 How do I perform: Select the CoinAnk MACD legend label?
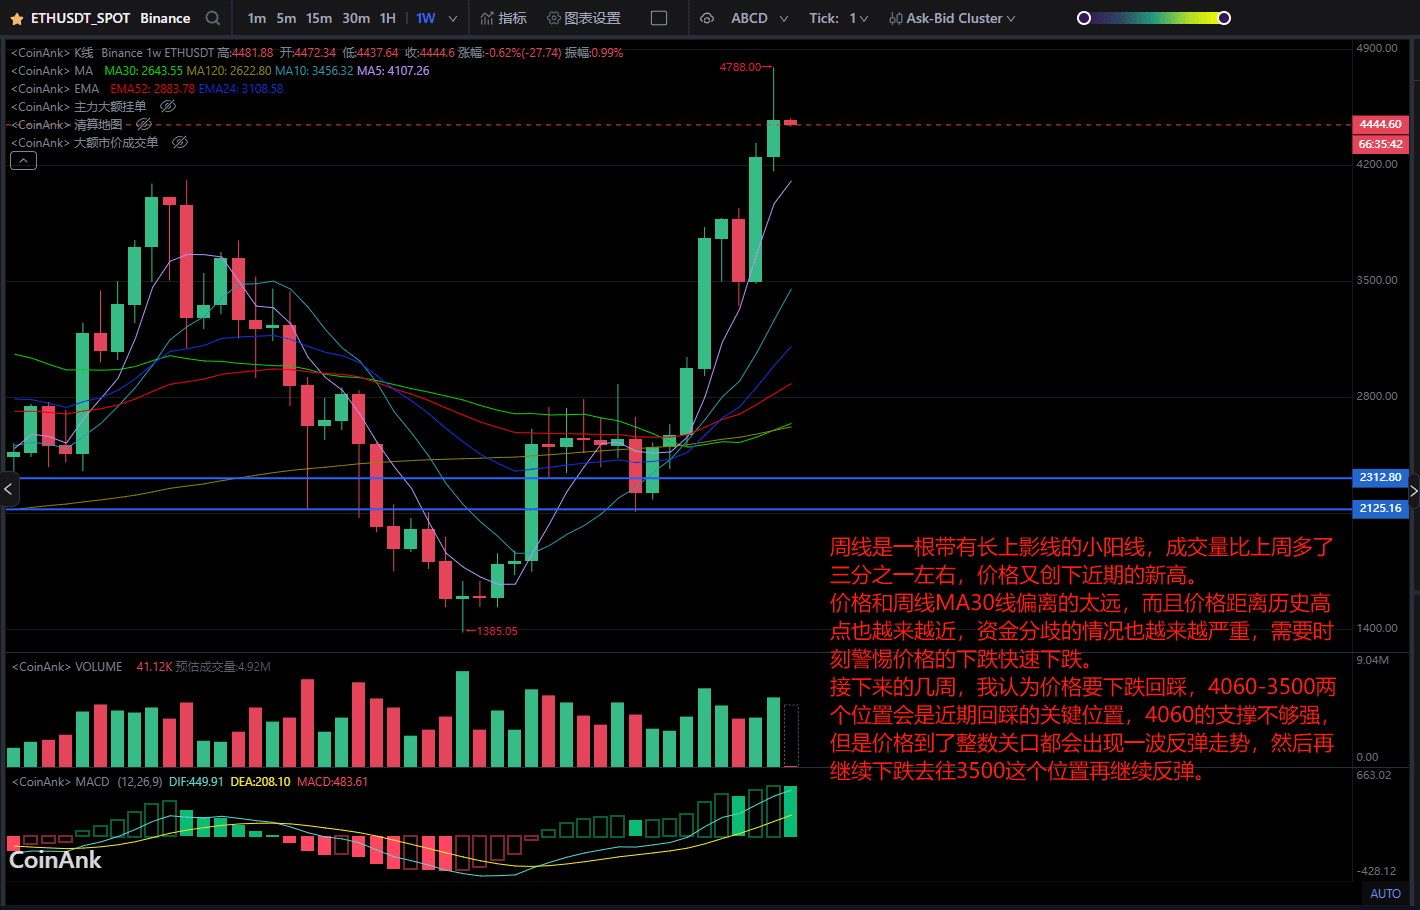(60, 781)
